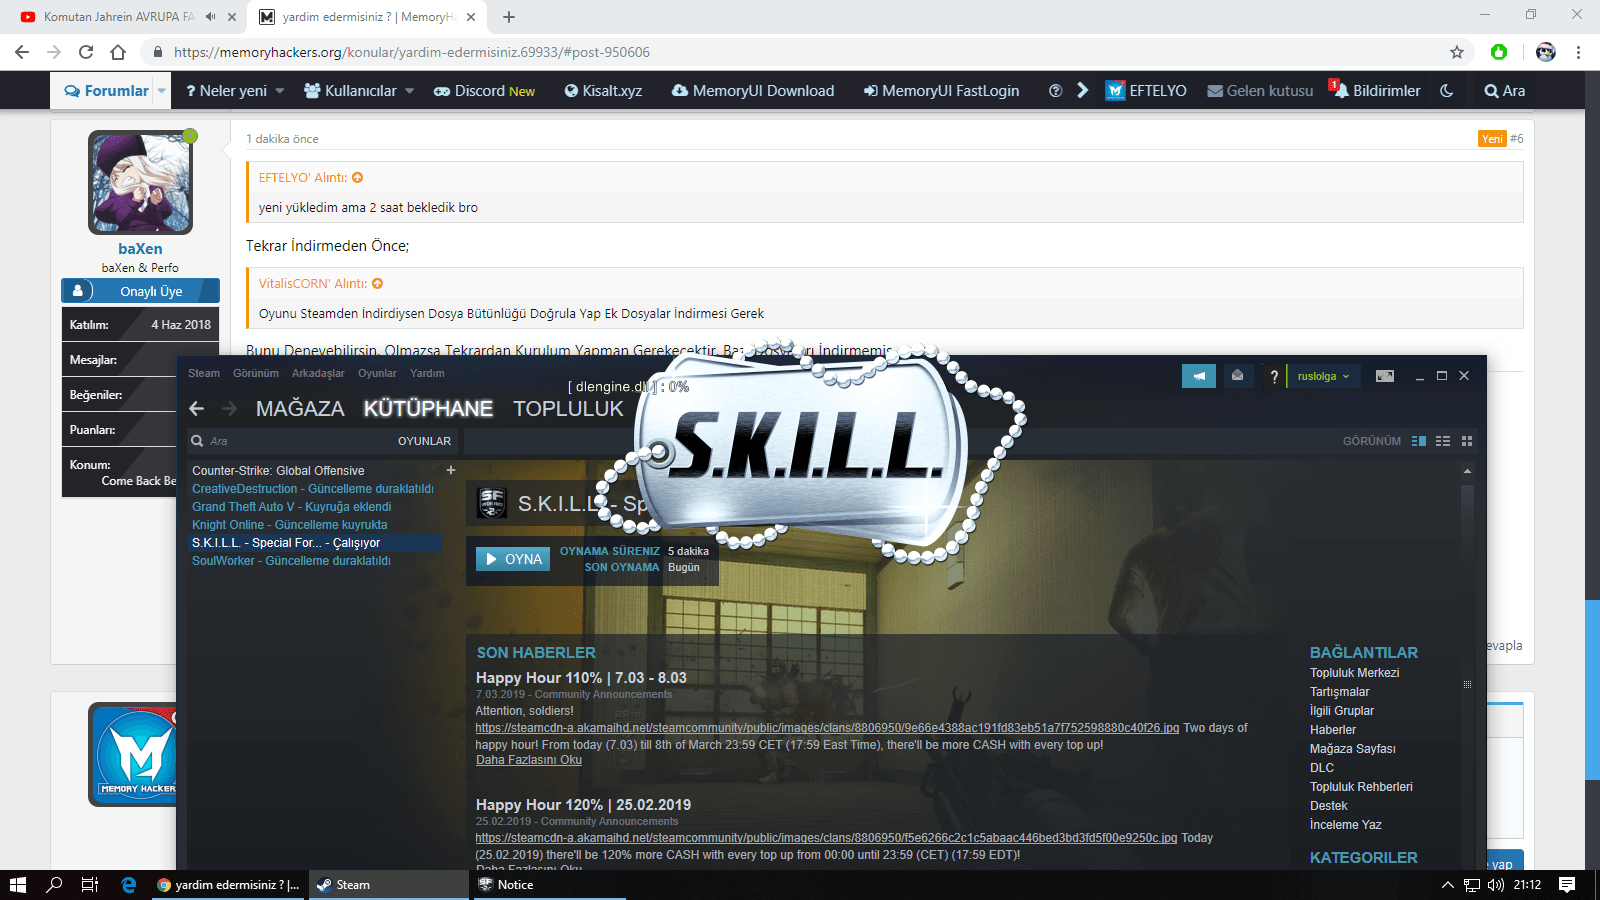
Task: Mute the Komutan Jahrein tab audio
Action: [x=211, y=17]
